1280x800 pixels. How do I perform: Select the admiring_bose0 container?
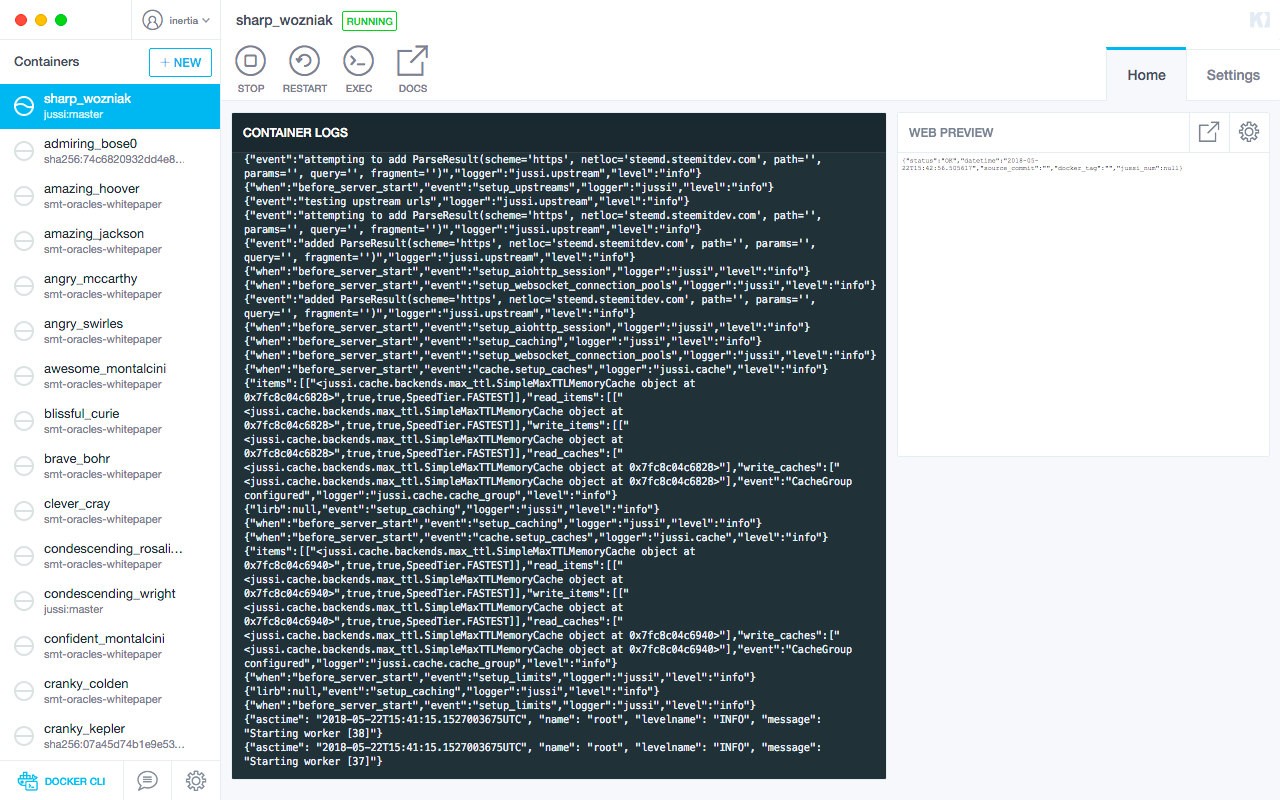tap(110, 151)
